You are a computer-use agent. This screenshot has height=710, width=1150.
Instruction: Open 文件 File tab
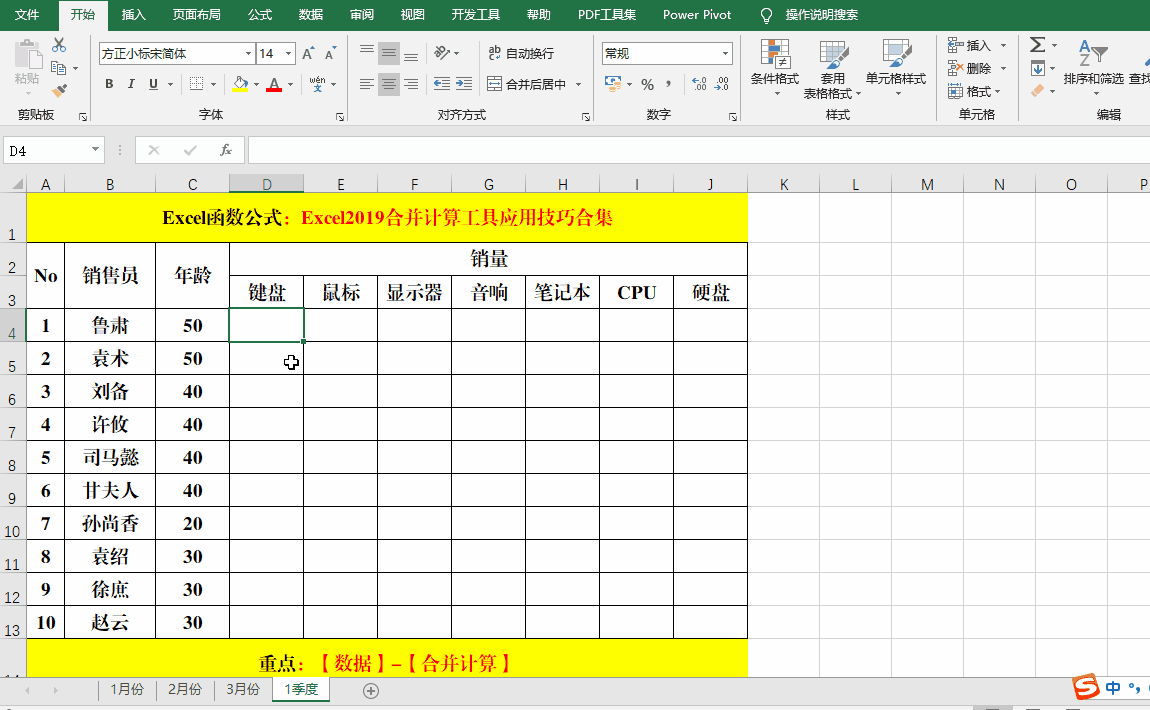pyautogui.click(x=27, y=15)
